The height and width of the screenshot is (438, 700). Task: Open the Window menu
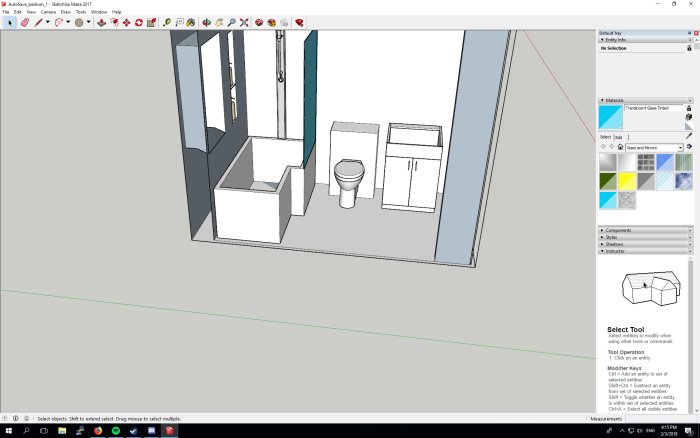(x=99, y=12)
